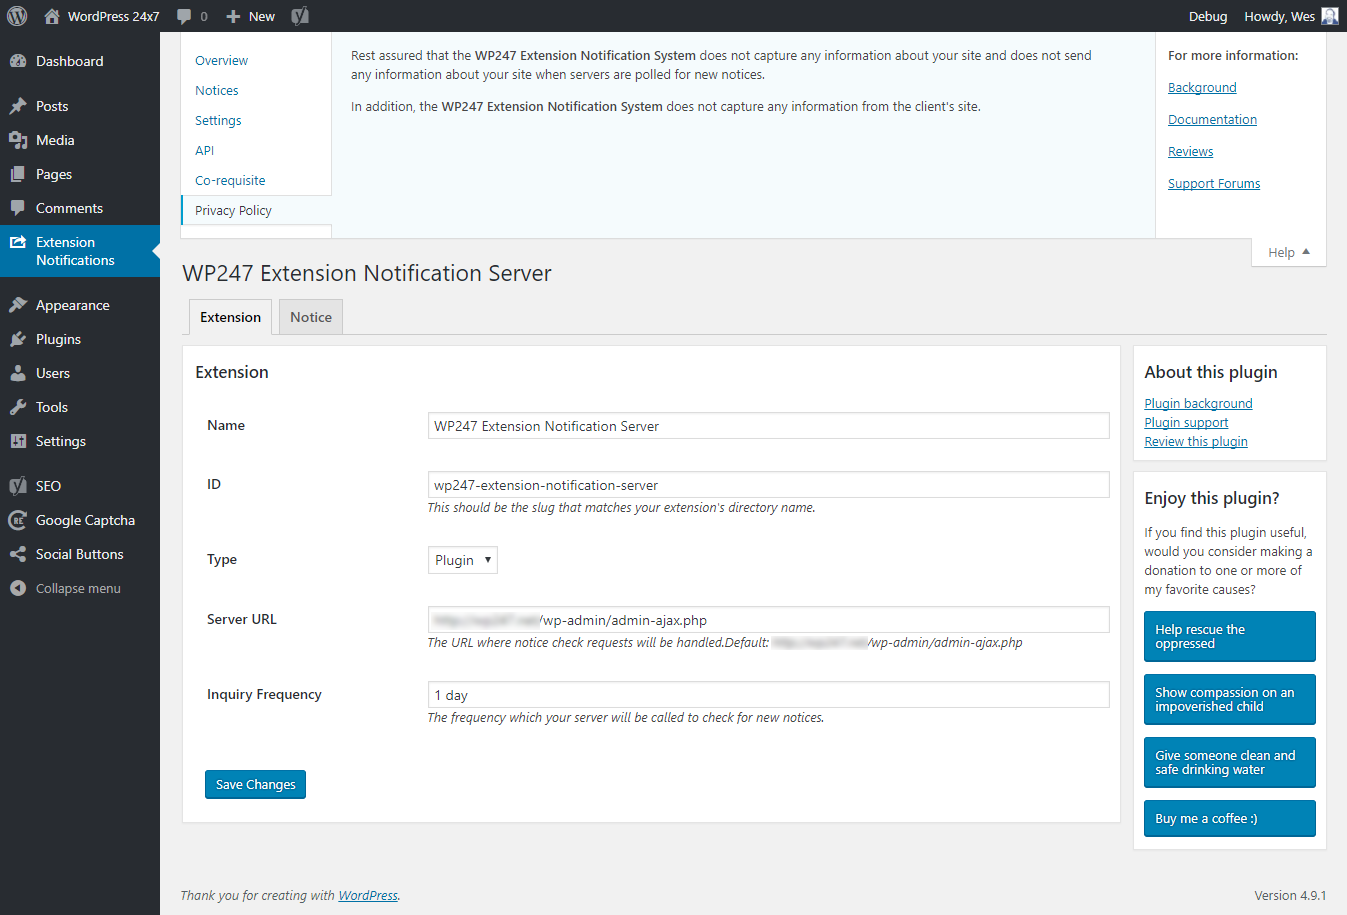This screenshot has width=1347, height=915.
Task: Click into the ID input field
Action: coord(768,485)
